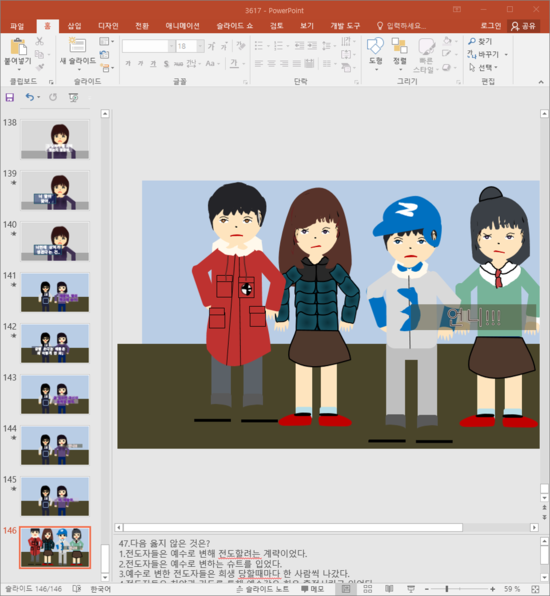Switch to Reading view icon
Viewport: 550px width, 596px height.
[389, 589]
